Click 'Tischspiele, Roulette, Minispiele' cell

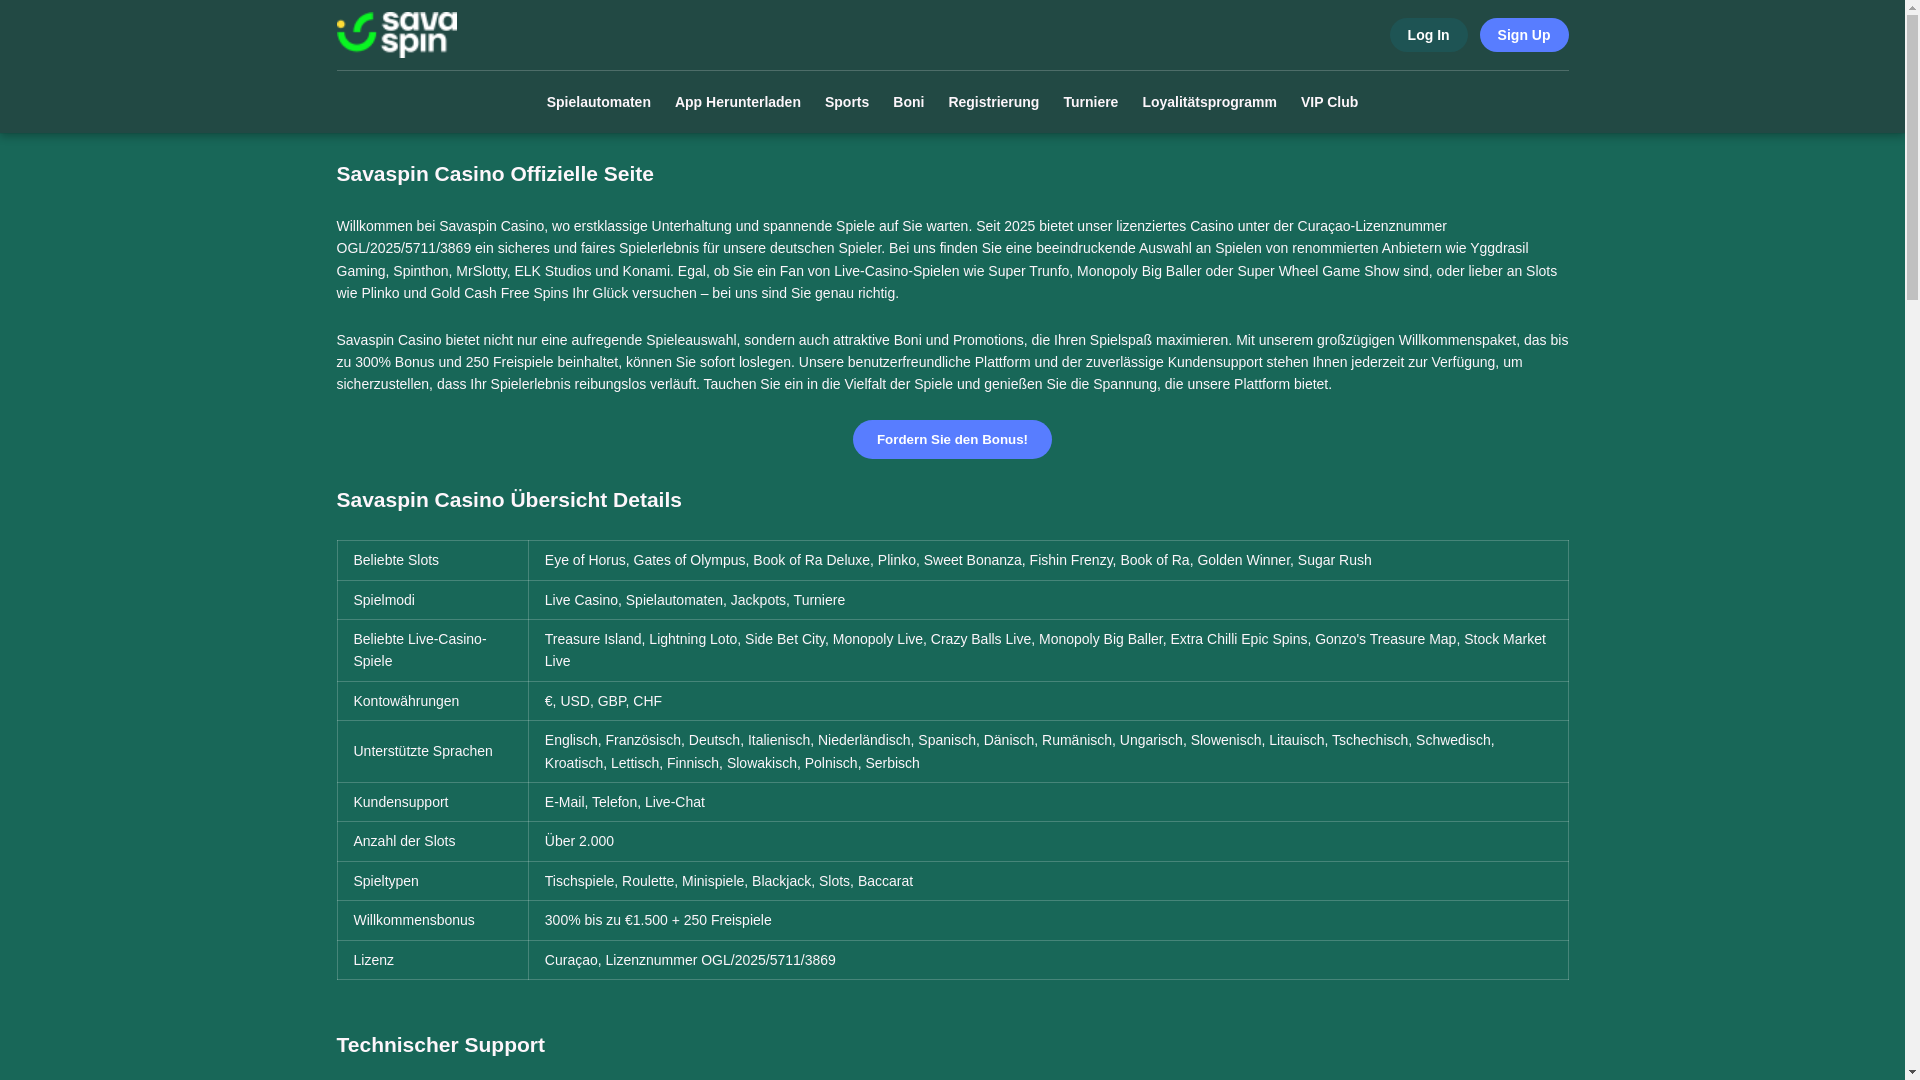tap(1048, 881)
